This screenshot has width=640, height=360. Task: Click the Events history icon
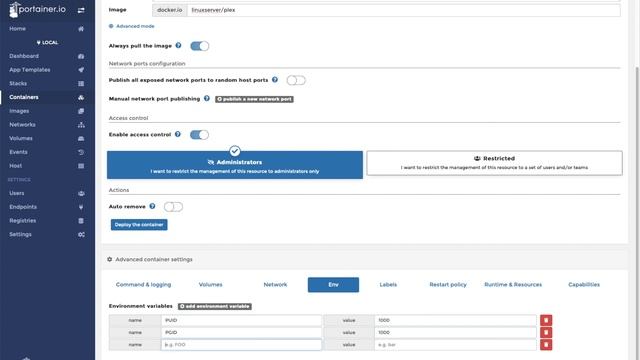click(x=81, y=152)
